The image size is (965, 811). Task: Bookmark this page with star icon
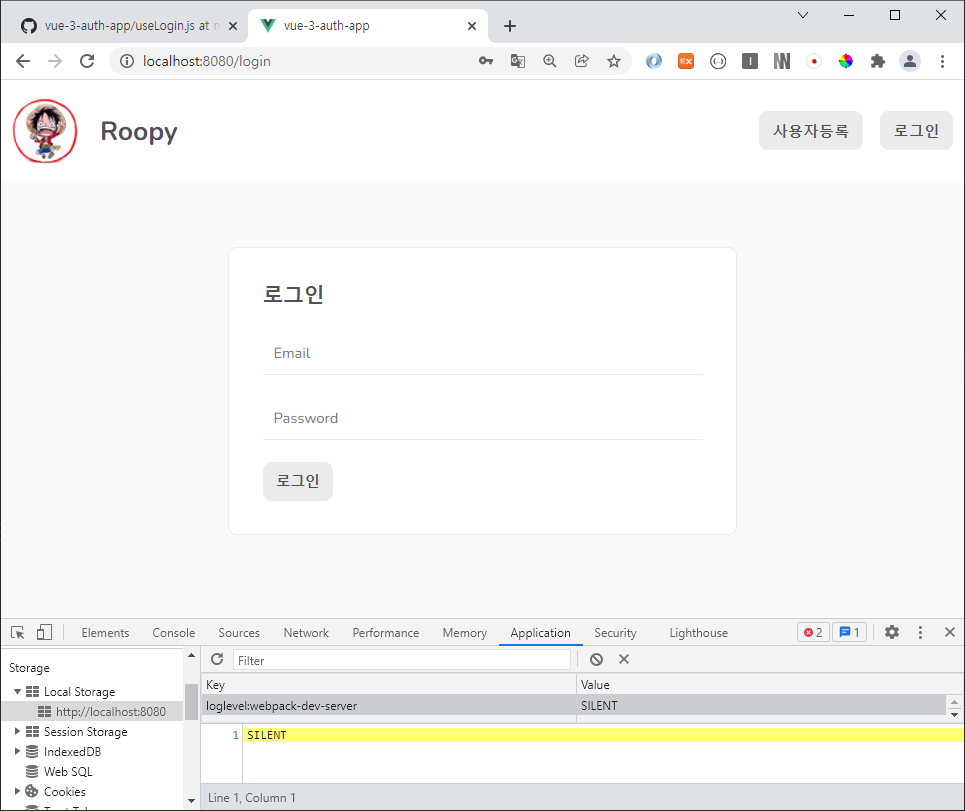point(614,61)
